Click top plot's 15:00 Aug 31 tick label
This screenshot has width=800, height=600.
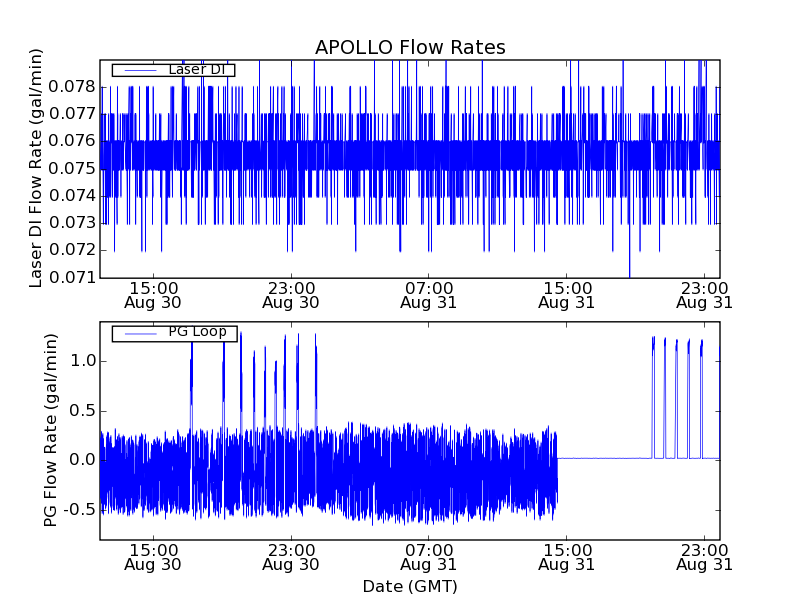tap(566, 294)
